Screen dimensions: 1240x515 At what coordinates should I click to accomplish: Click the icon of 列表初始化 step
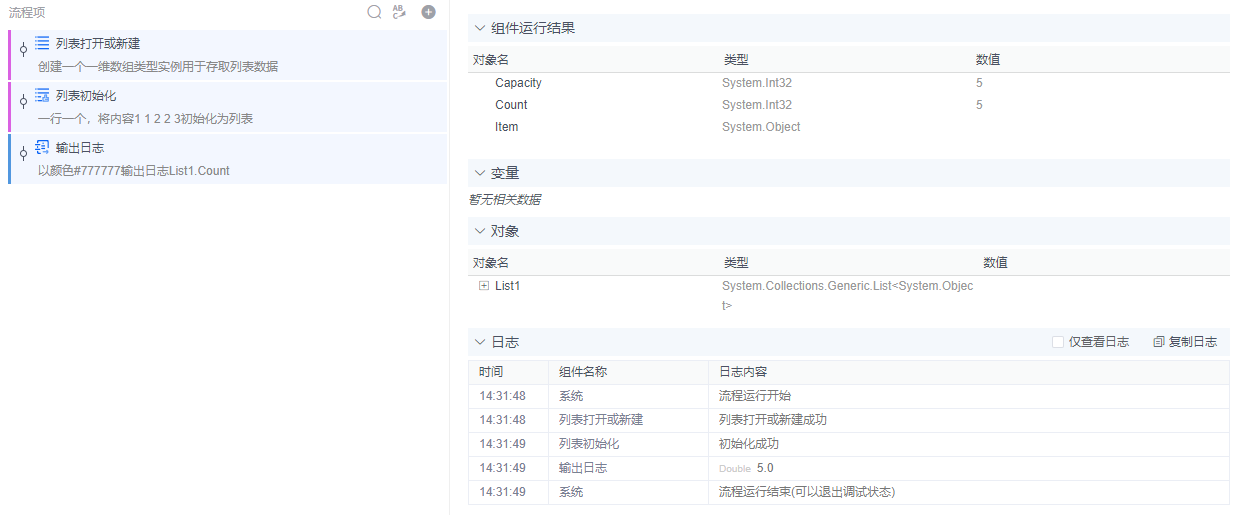click(x=42, y=95)
